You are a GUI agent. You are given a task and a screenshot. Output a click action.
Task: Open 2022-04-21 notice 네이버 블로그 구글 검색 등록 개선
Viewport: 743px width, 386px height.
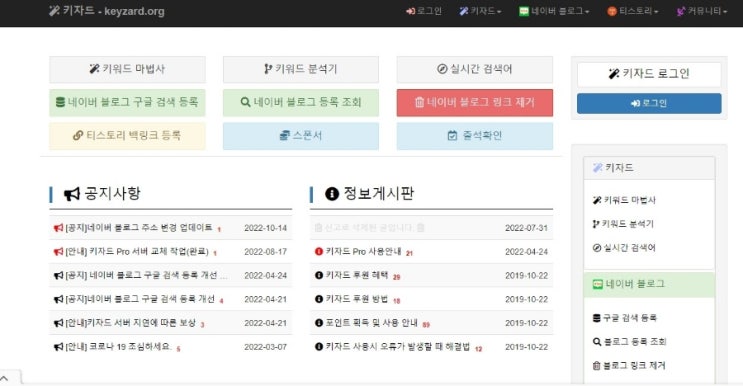pos(140,299)
